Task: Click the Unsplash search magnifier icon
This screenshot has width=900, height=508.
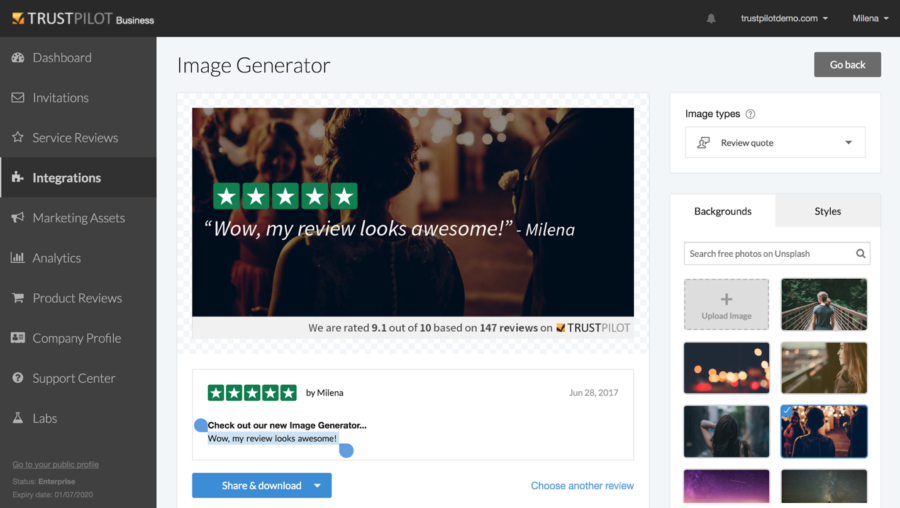Action: click(860, 253)
